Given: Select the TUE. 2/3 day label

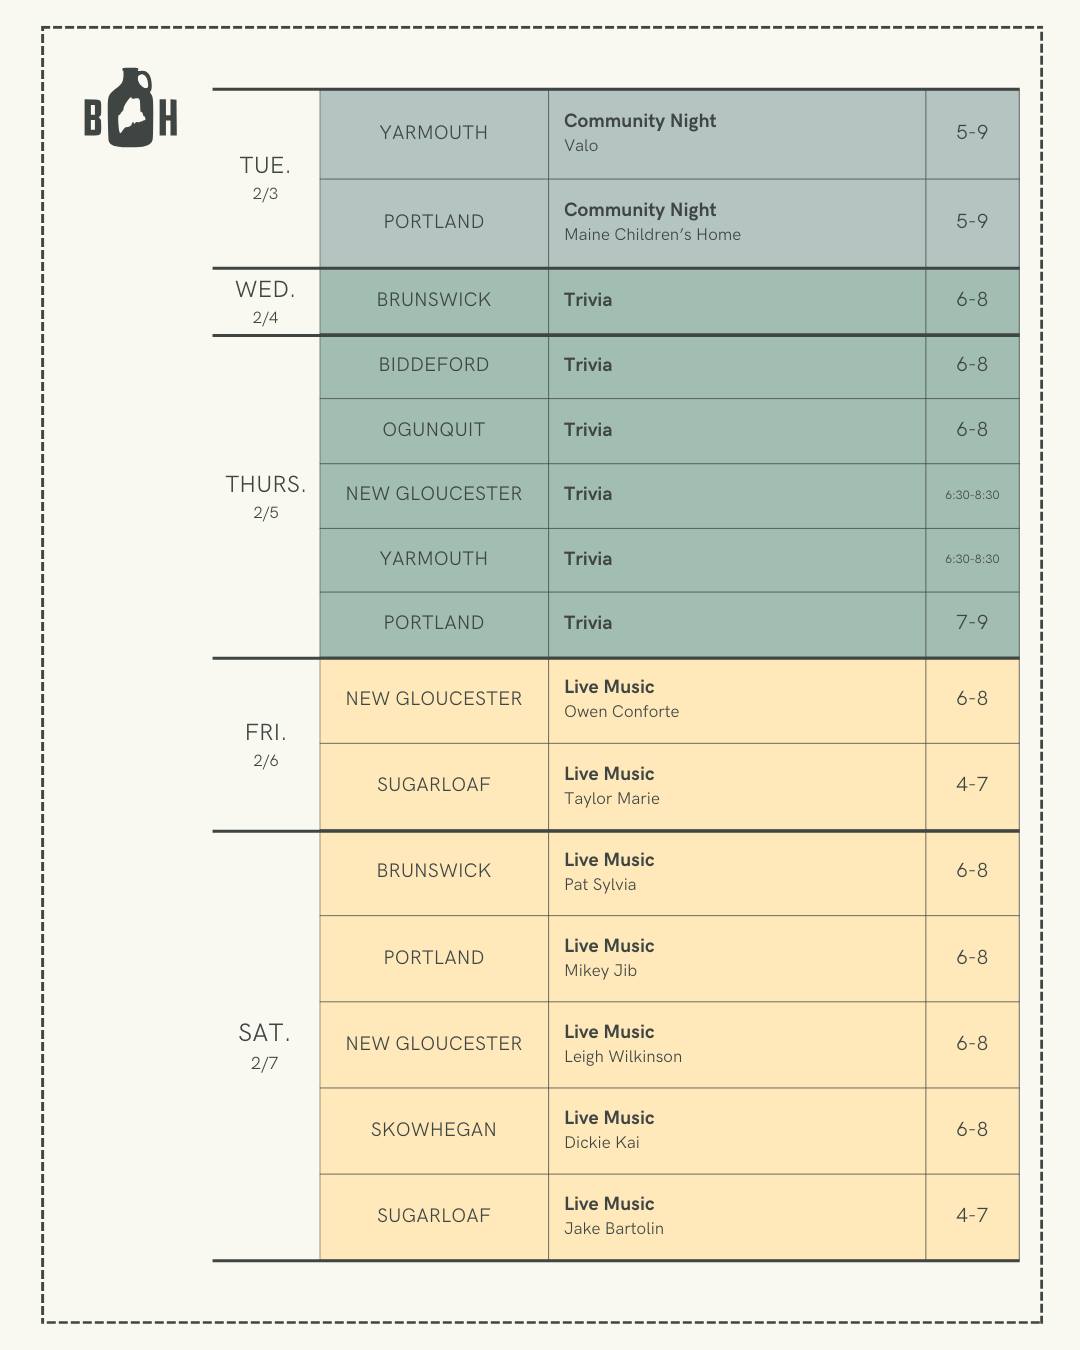Looking at the screenshot, I should click(x=265, y=177).
